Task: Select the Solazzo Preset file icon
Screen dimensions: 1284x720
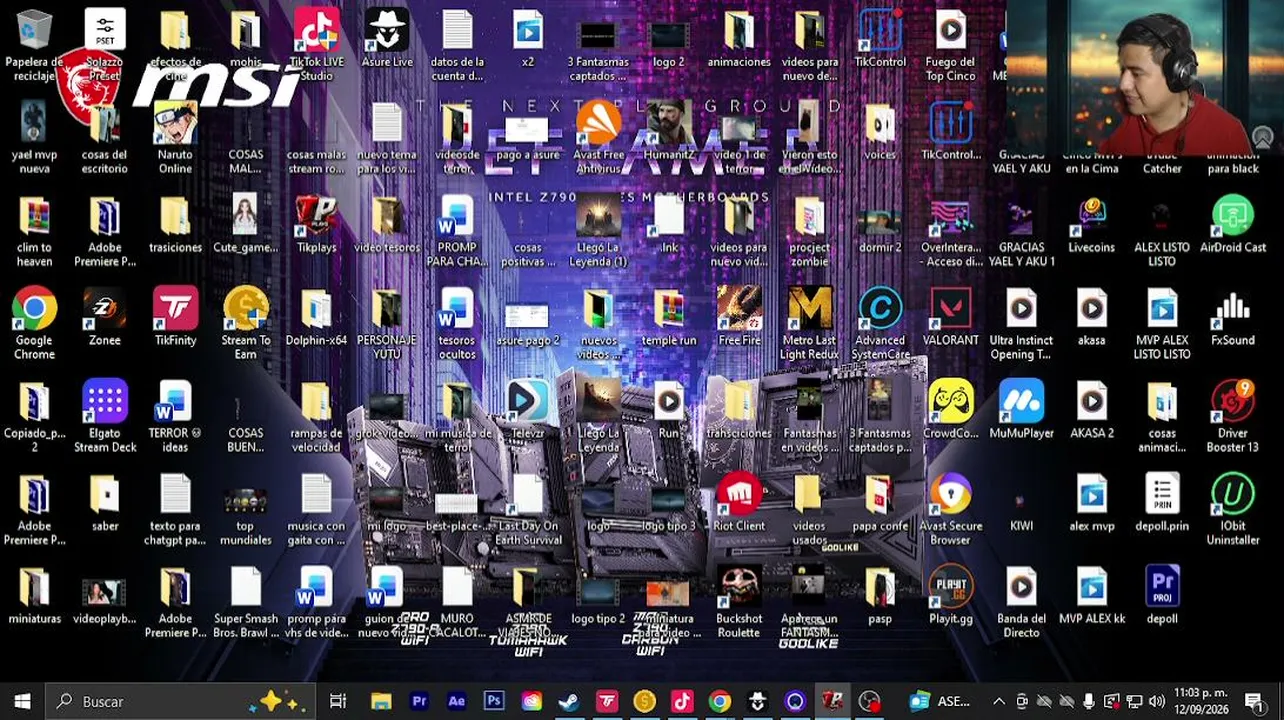Action: click(x=105, y=45)
